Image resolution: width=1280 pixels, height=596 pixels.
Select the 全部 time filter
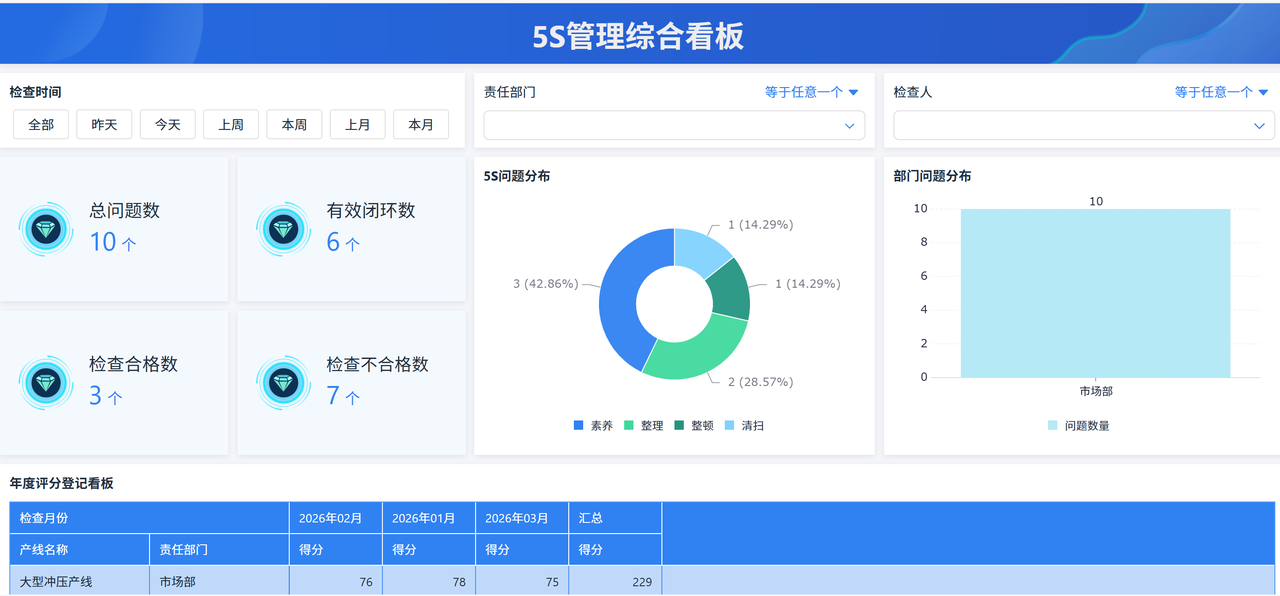tap(41, 125)
